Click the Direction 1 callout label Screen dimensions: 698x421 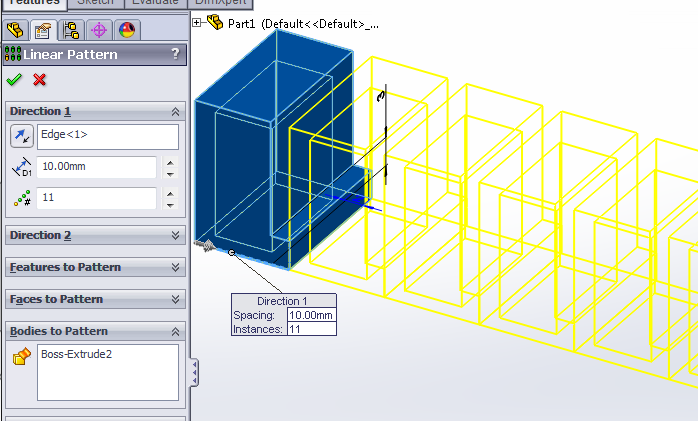point(282,301)
